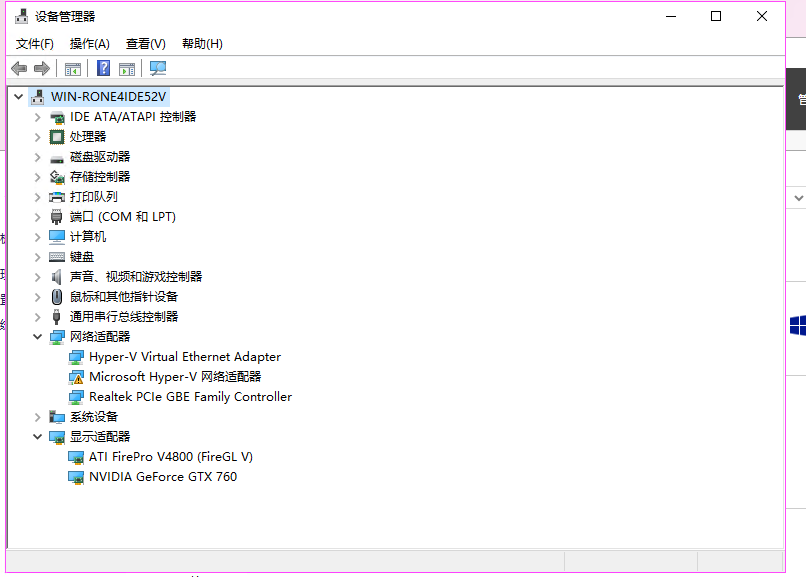Click the 打印队列 printer icon
The width and height of the screenshot is (806, 577).
(x=57, y=197)
